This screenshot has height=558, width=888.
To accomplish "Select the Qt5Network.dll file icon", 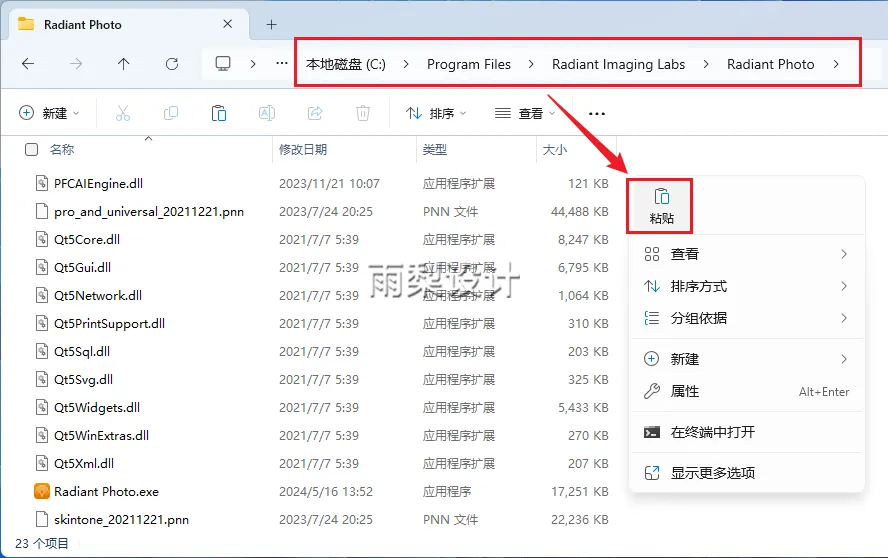I will 42,296.
